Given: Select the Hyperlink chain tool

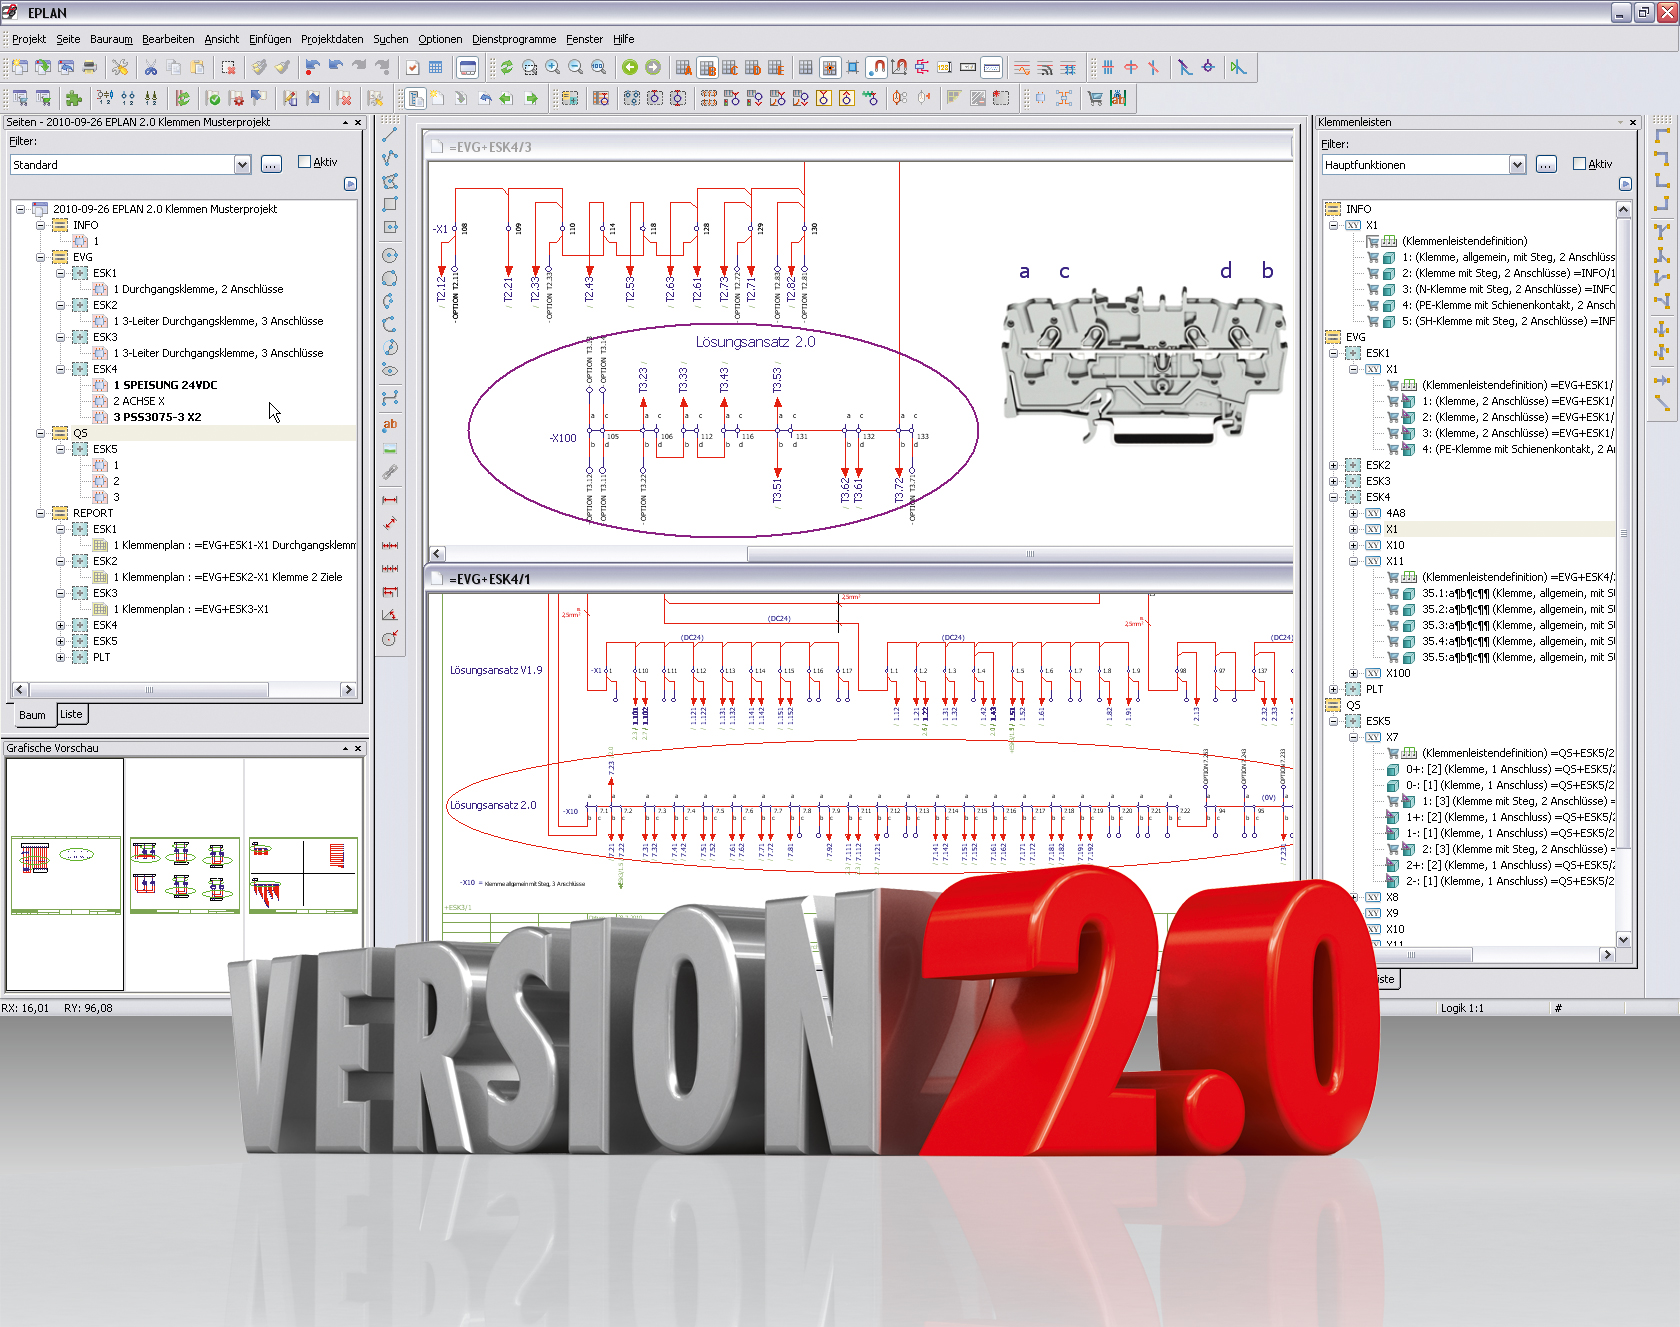Looking at the screenshot, I should click(x=390, y=472).
